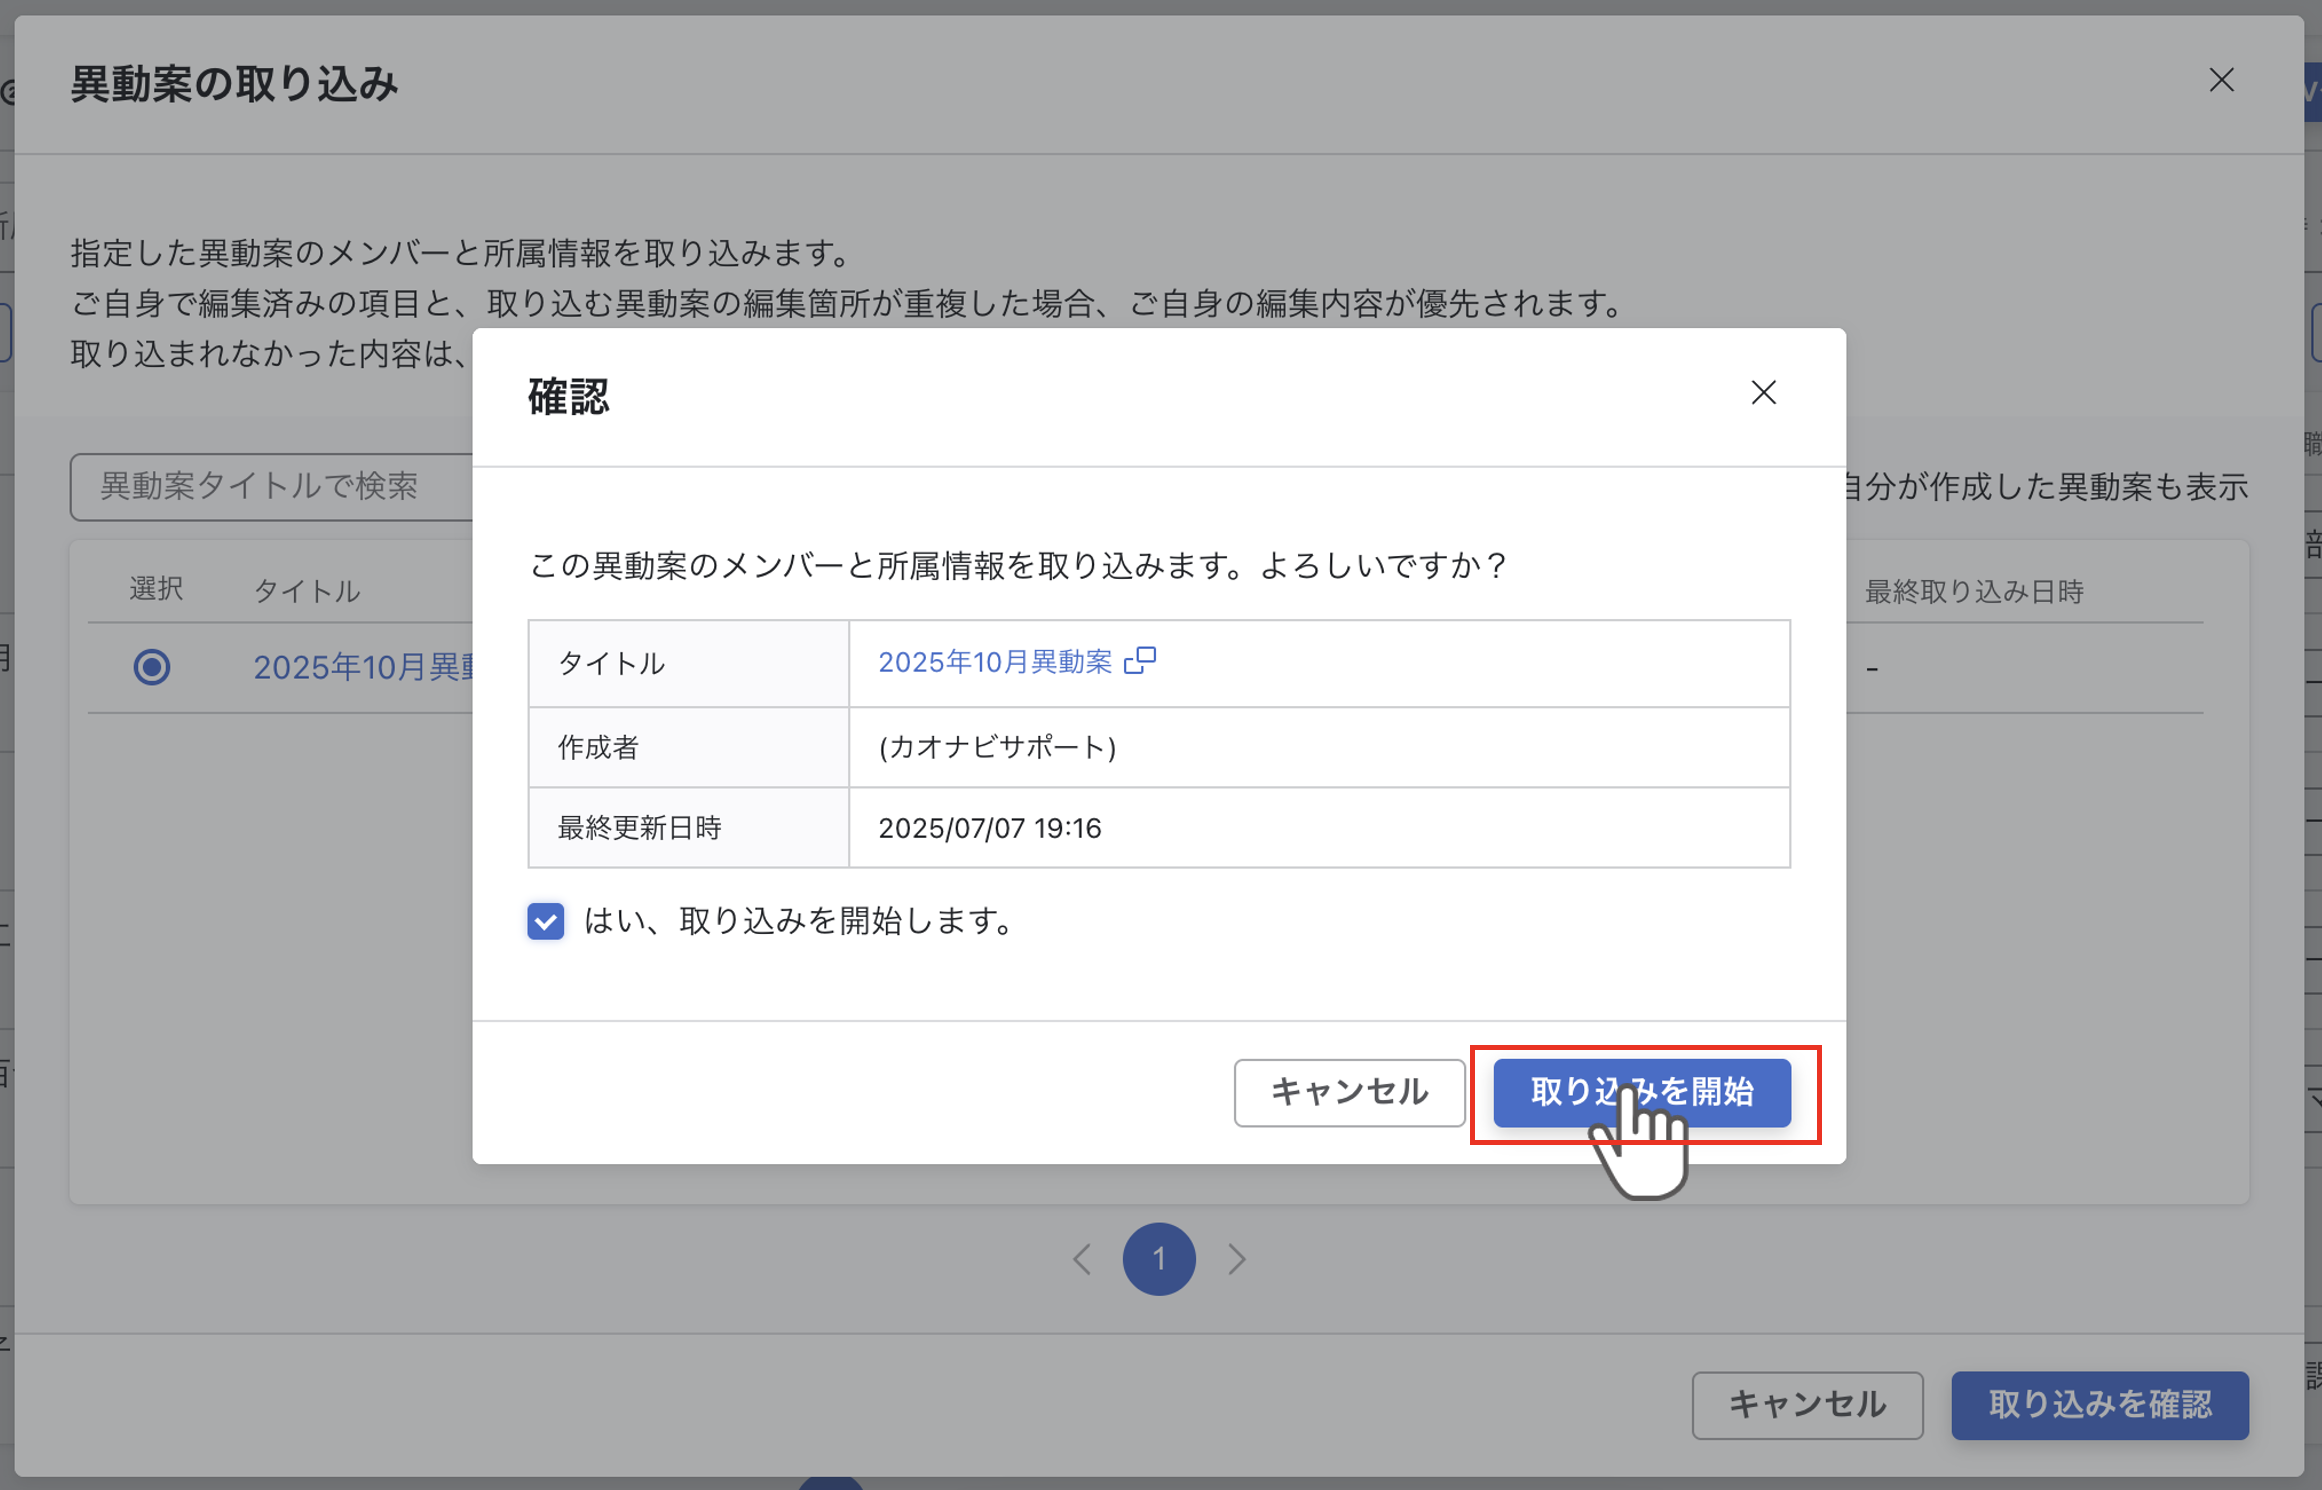Image resolution: width=2322 pixels, height=1490 pixels.
Task: Click the タイトル column header in list
Action: [307, 591]
